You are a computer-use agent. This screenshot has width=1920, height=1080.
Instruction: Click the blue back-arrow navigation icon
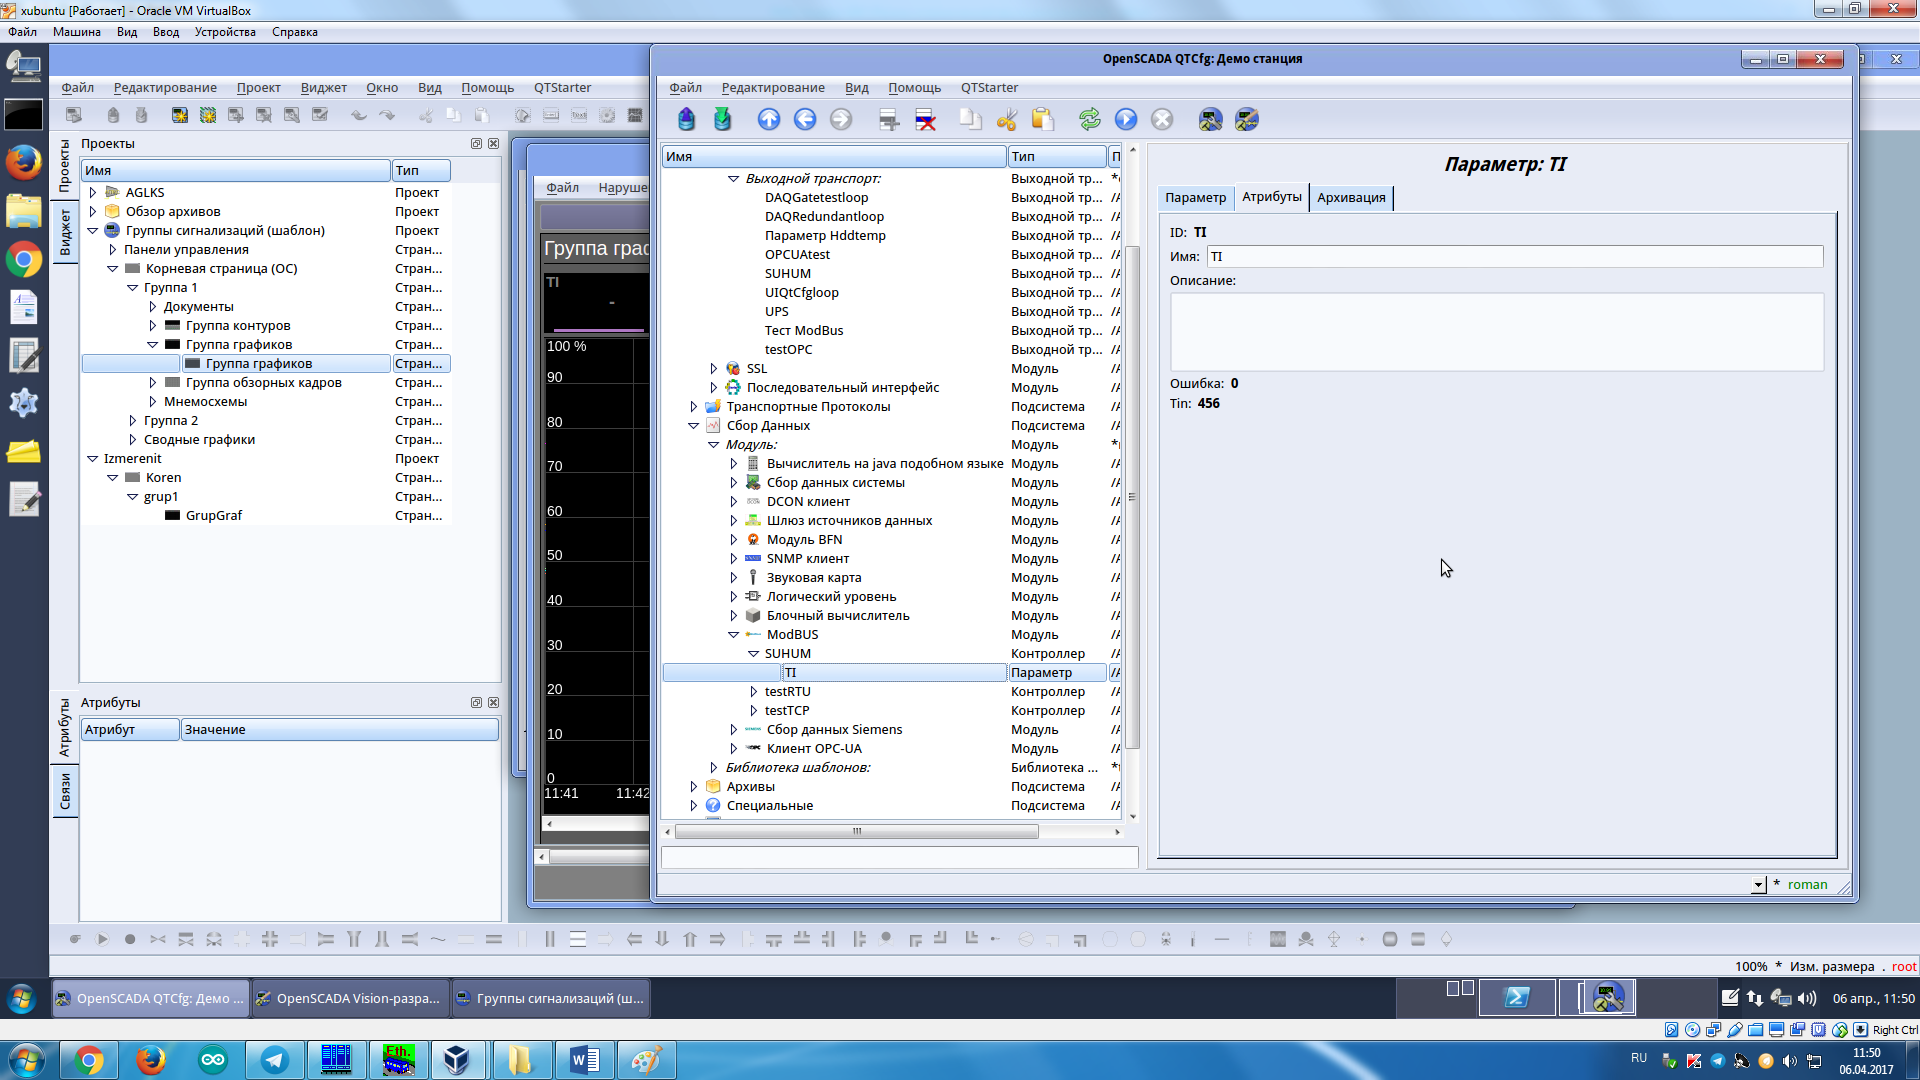[804, 120]
